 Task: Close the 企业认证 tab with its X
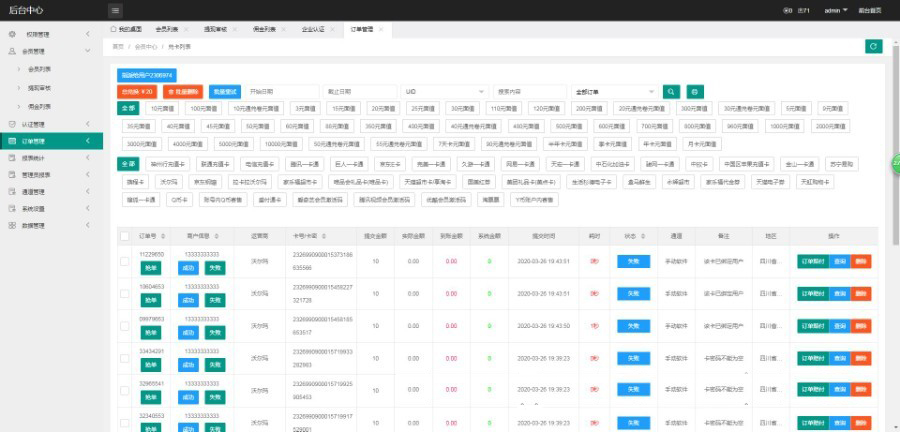point(332,30)
